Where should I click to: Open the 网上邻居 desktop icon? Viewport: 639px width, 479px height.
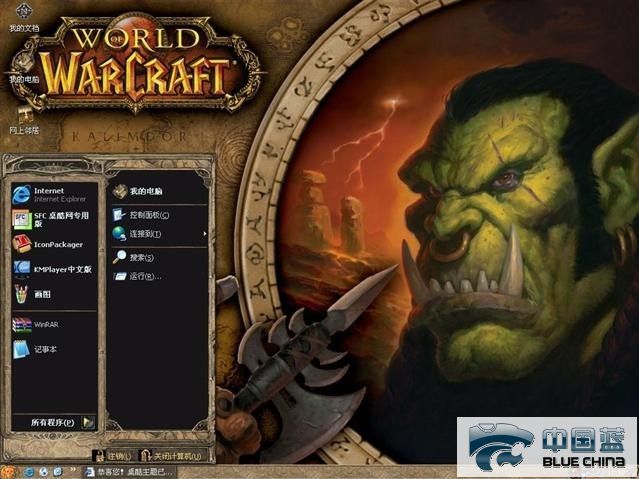pos(24,121)
